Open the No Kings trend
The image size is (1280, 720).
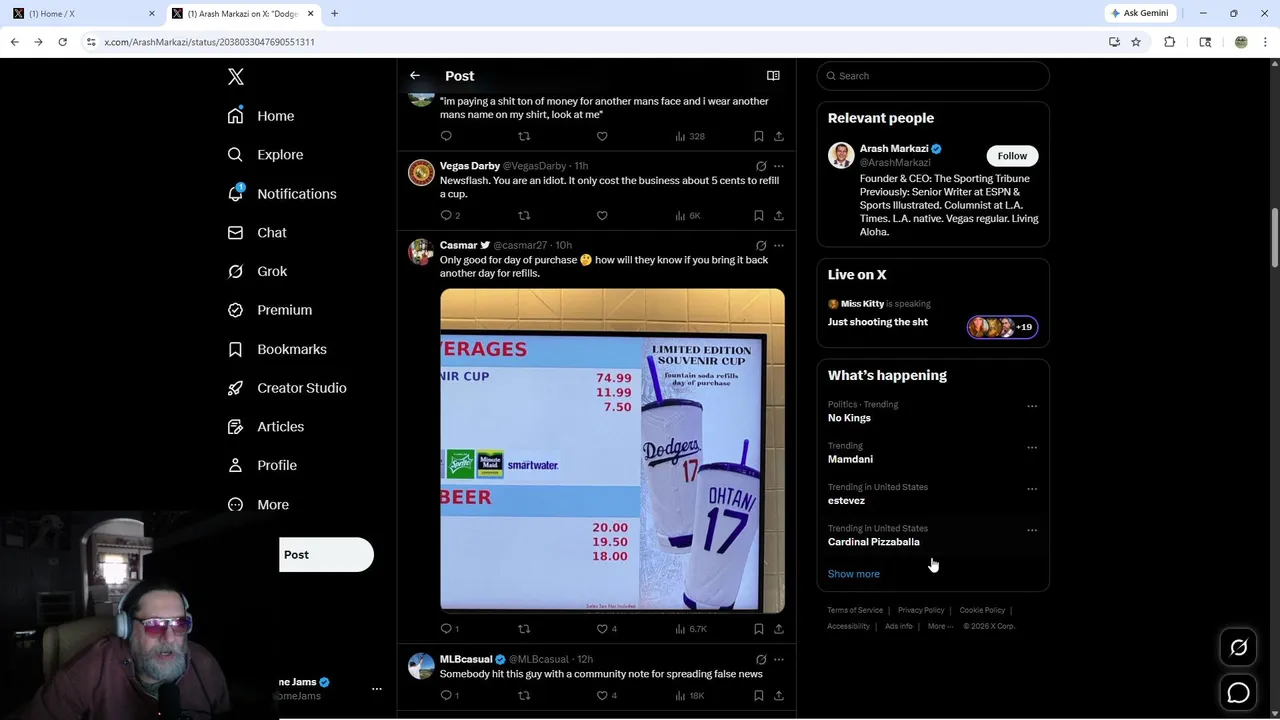tap(849, 418)
